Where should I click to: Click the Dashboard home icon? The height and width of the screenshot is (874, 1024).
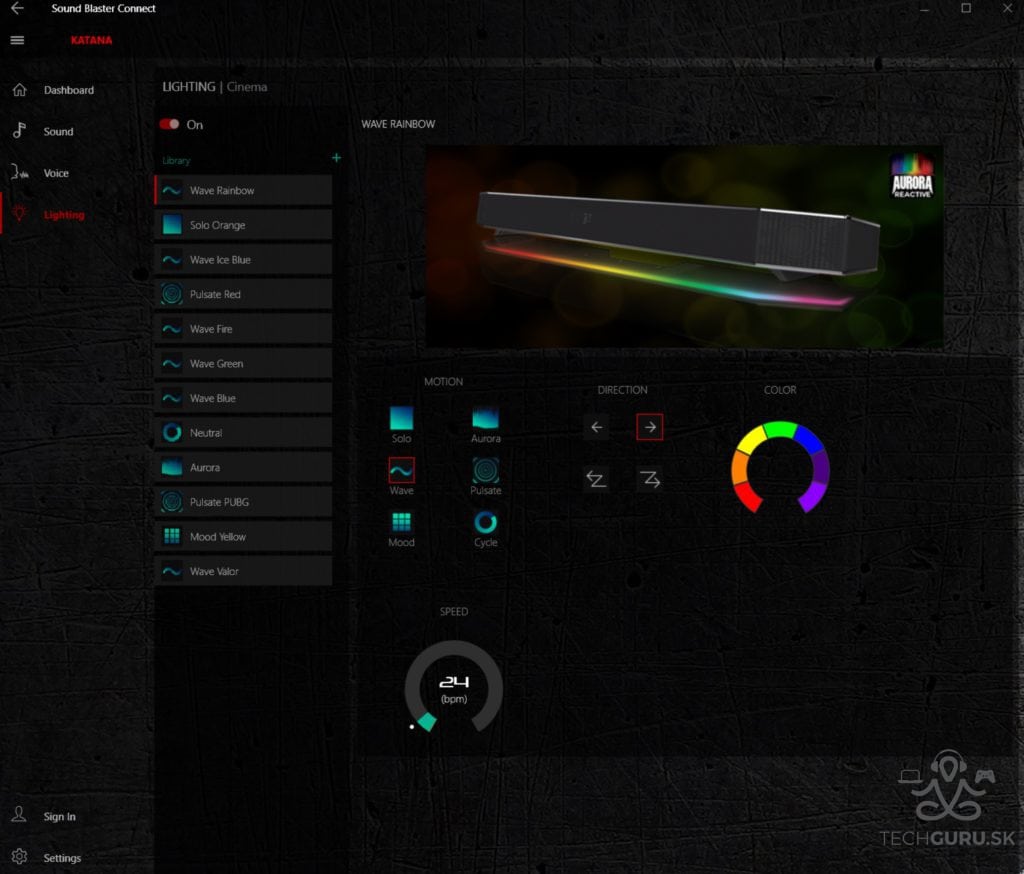pos(20,89)
